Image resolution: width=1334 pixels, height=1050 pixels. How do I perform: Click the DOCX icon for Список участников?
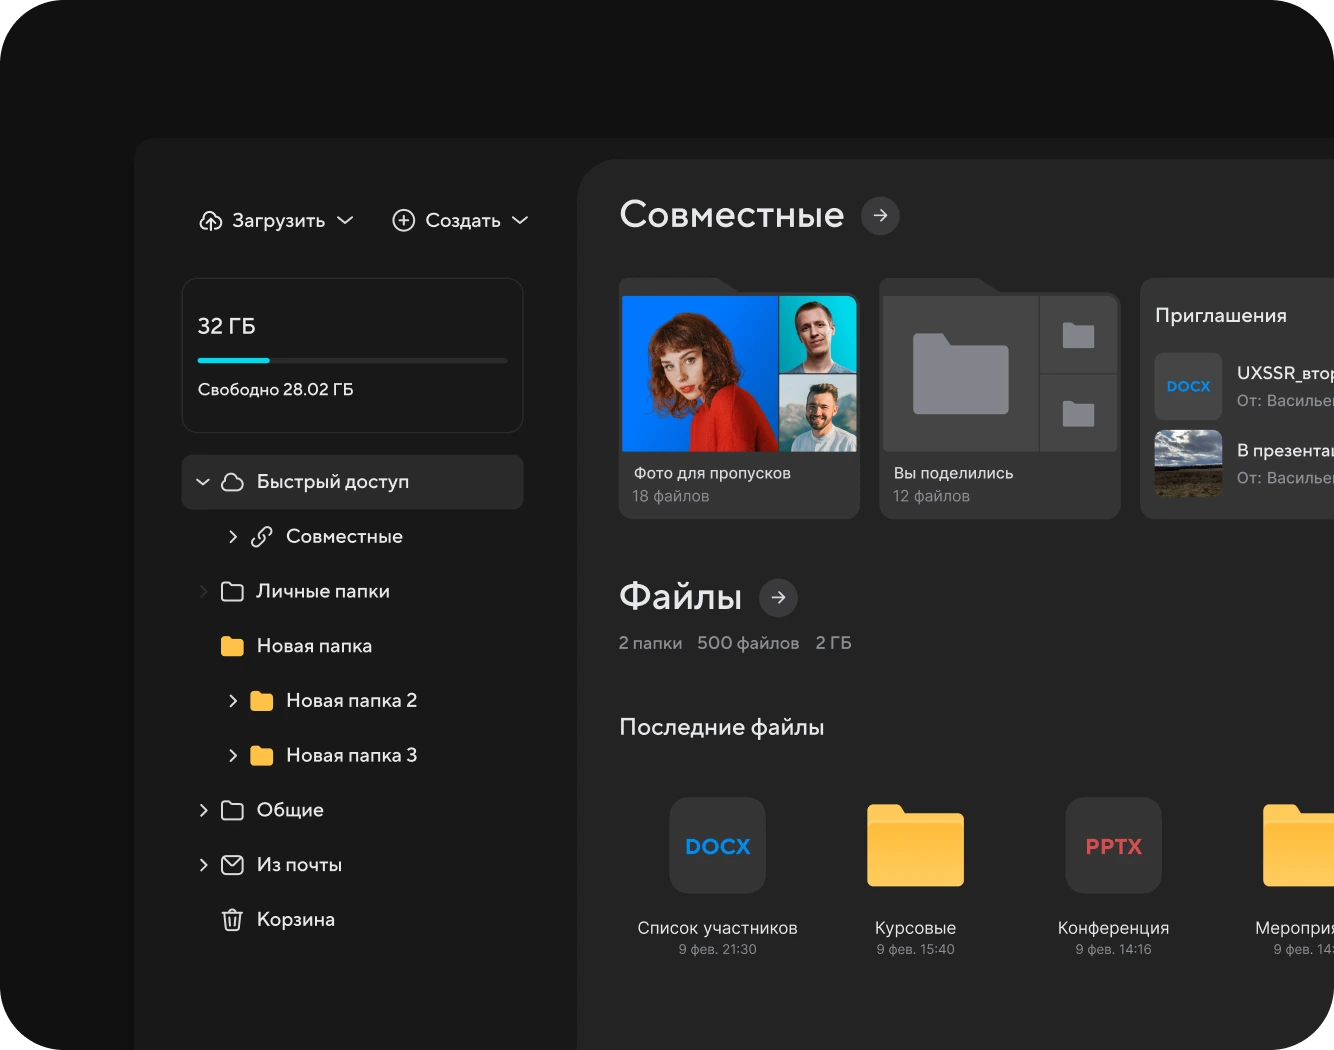click(x=717, y=845)
